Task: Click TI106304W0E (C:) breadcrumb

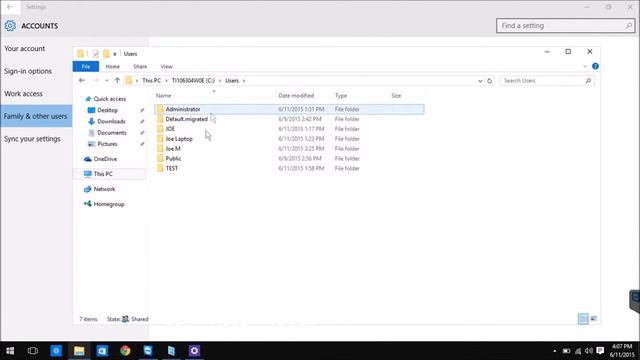Action: (193, 81)
